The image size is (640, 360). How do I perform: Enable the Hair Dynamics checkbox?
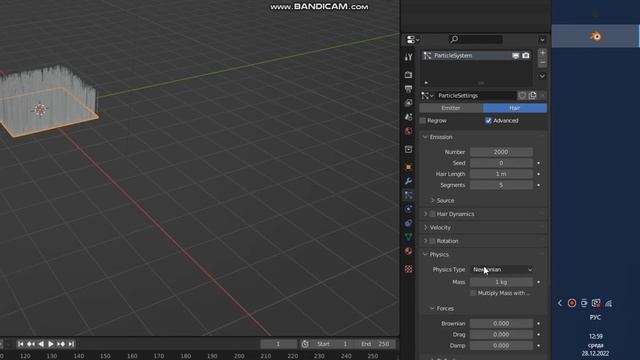[x=433, y=214]
